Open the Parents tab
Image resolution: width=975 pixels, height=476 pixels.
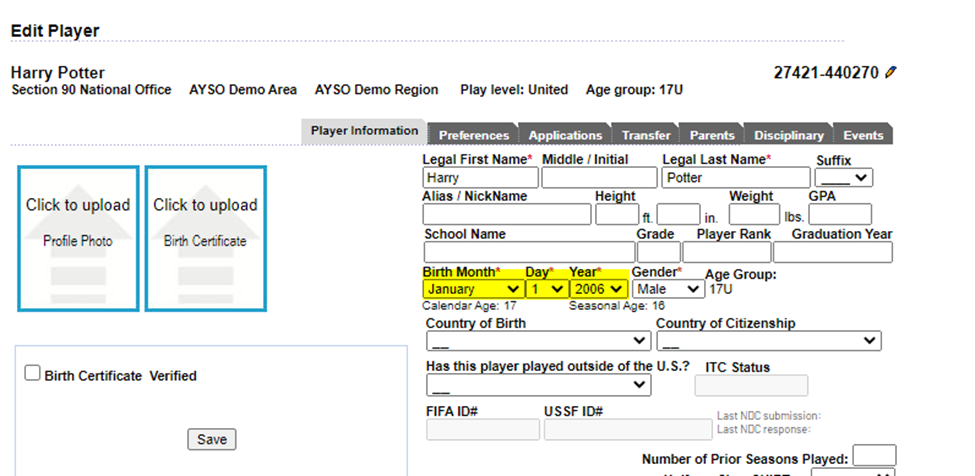[711, 135]
